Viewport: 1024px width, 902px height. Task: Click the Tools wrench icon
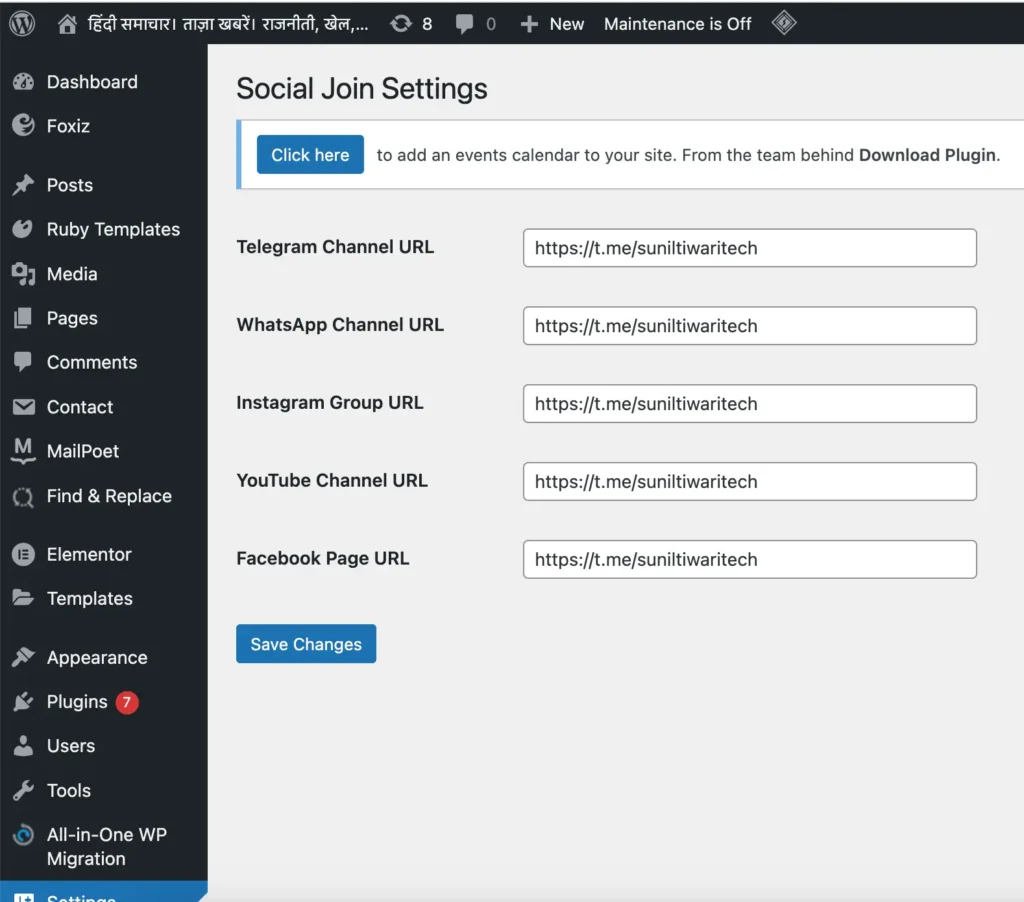point(23,790)
